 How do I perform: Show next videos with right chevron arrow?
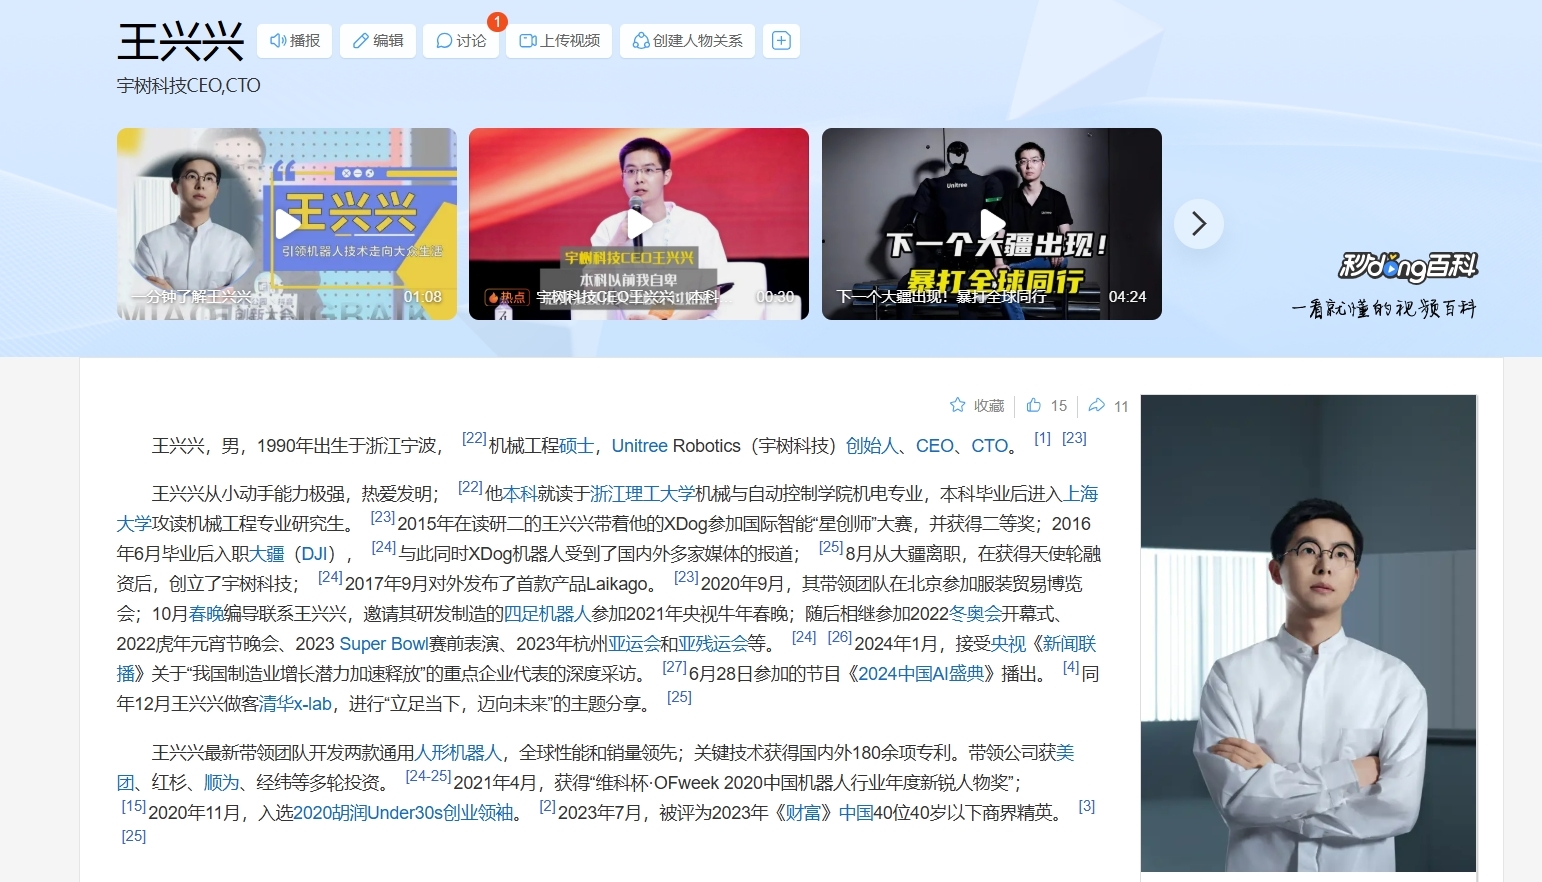(x=1199, y=224)
